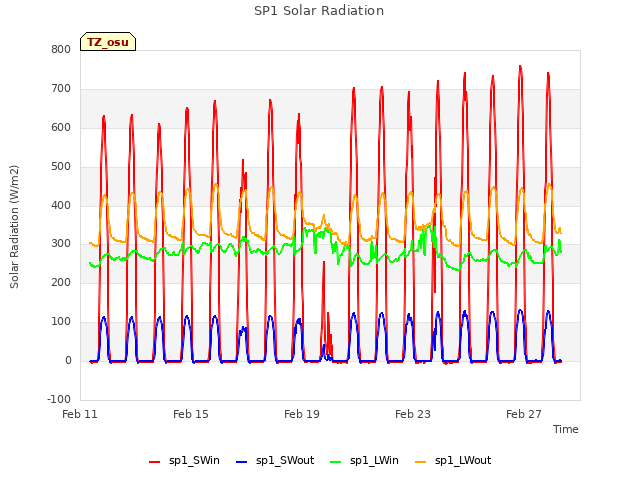
Task: Click the orange sp1_LWout legend color marker
Action: pyautogui.click(x=420, y=462)
